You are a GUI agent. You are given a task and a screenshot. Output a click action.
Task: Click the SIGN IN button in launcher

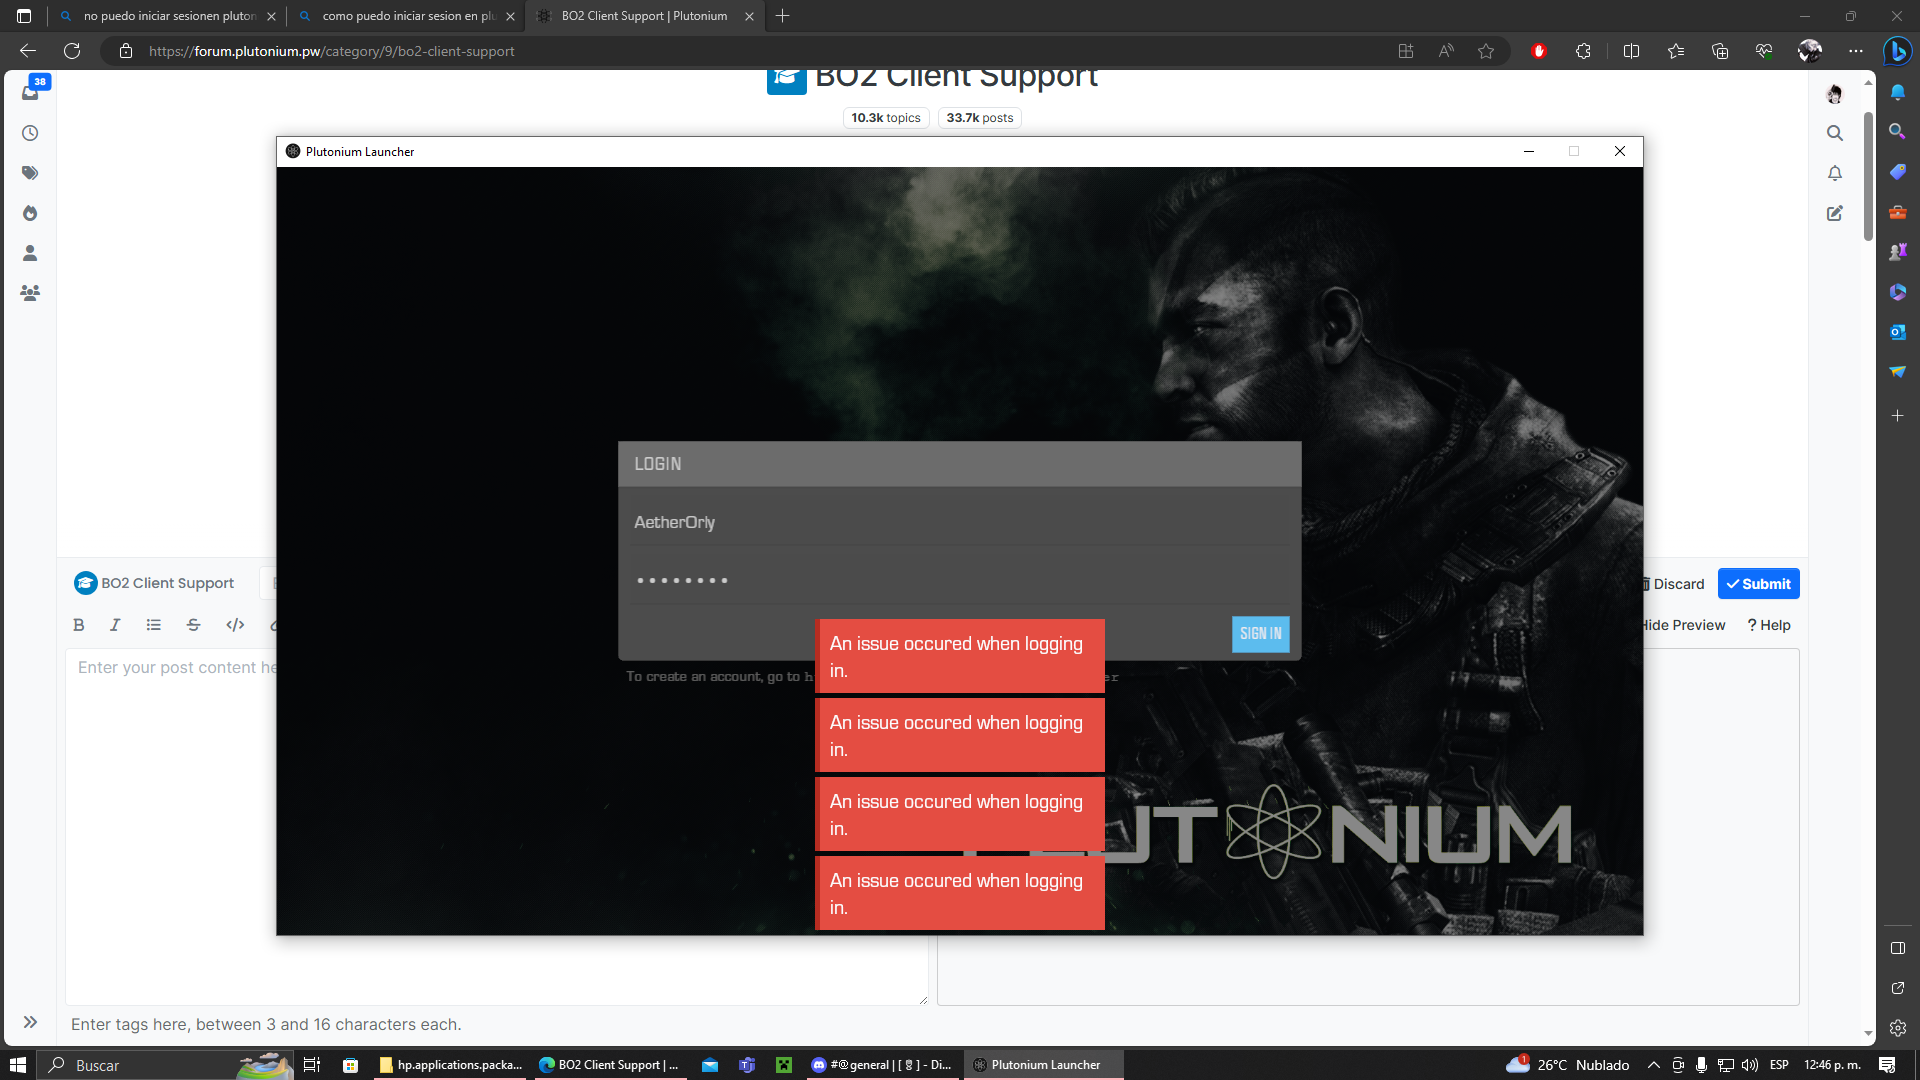[1260, 634]
